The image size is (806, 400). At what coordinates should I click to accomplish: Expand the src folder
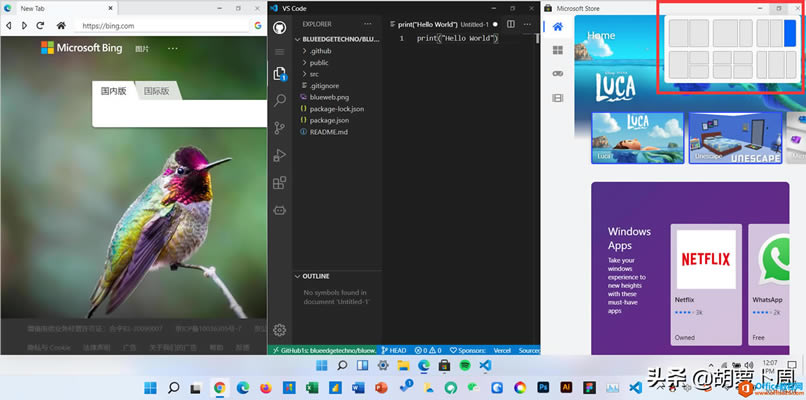click(337, 74)
